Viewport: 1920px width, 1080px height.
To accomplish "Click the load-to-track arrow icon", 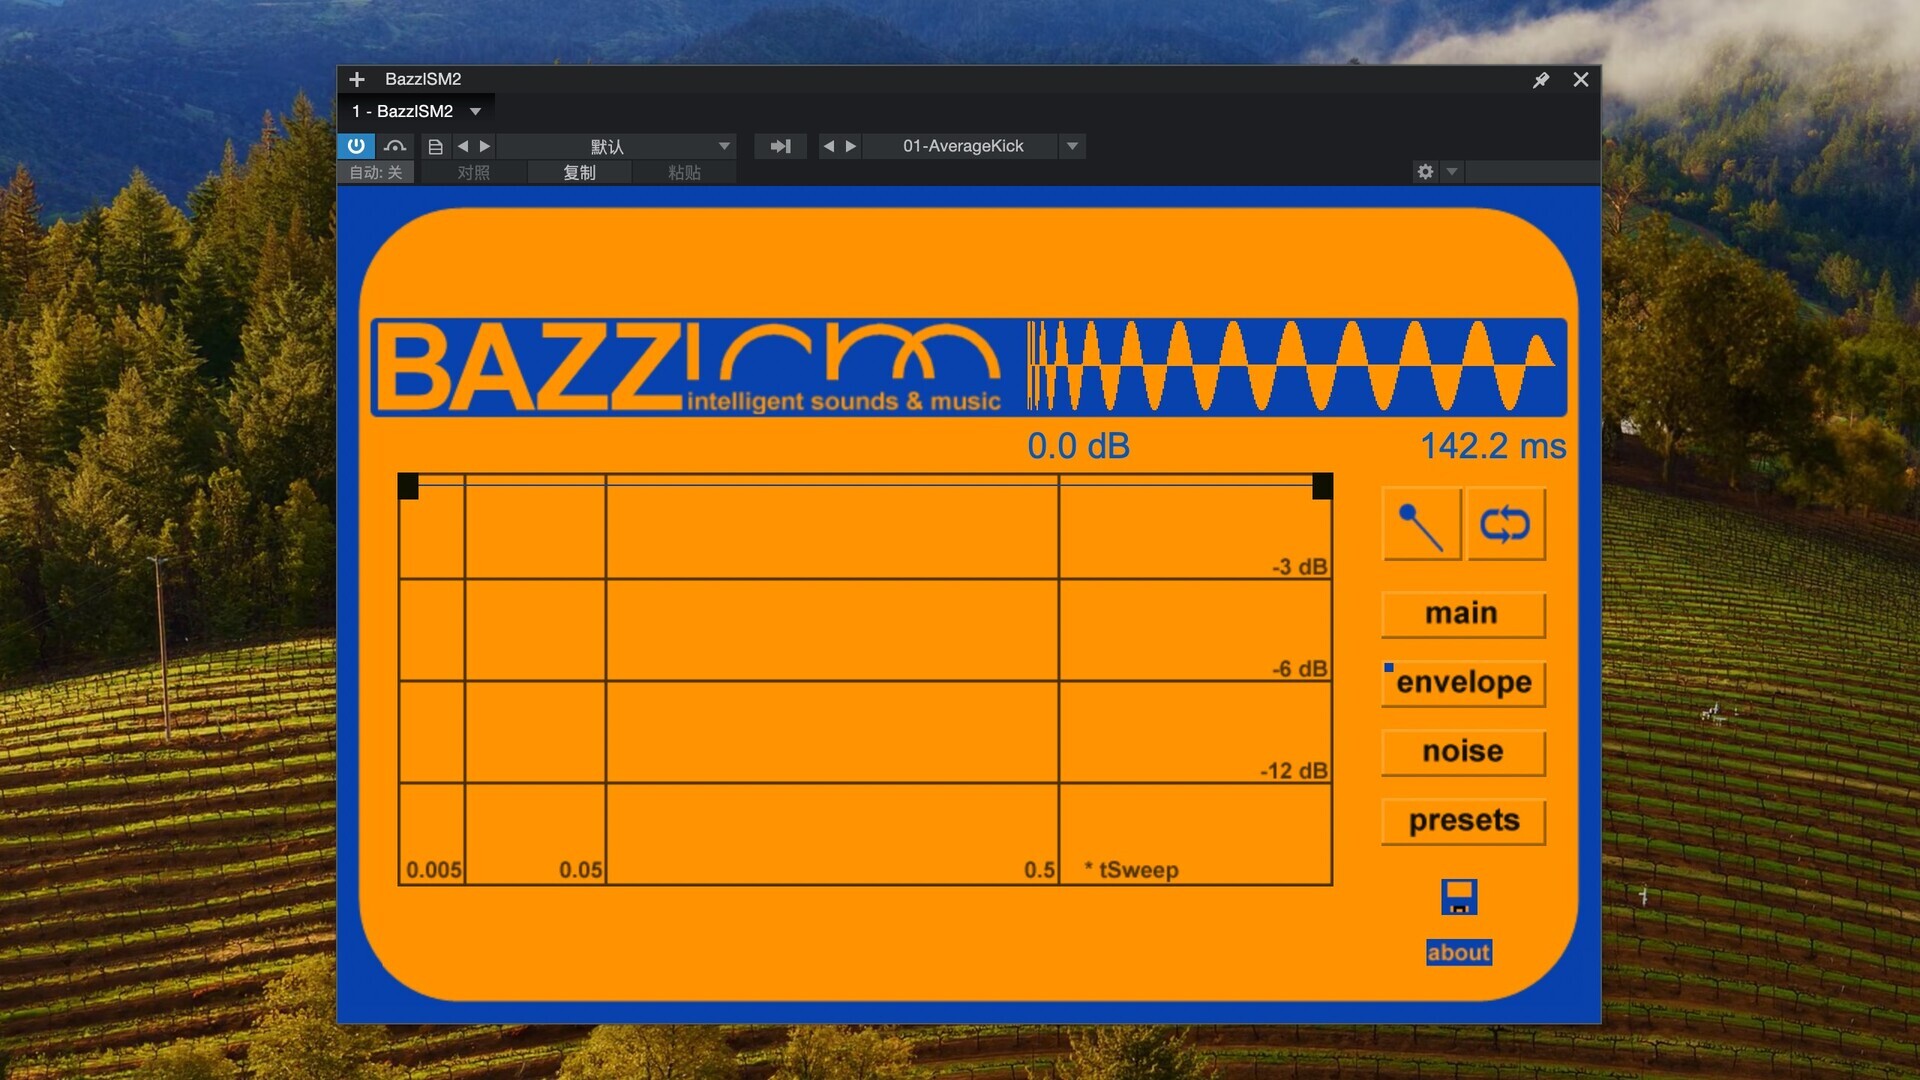I will (780, 147).
